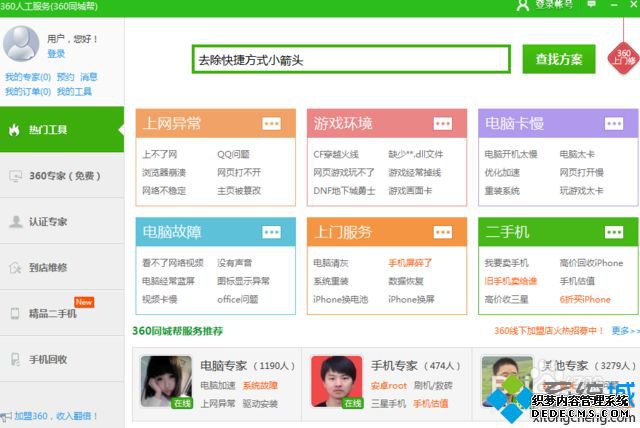Open the 消息 link
640x428 pixels.
89,77
